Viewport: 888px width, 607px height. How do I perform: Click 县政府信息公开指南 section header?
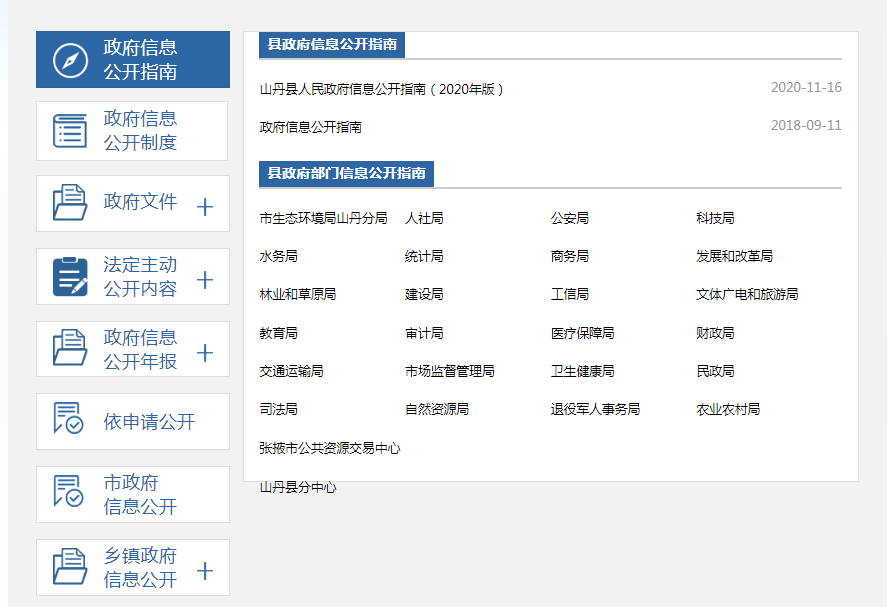[332, 45]
